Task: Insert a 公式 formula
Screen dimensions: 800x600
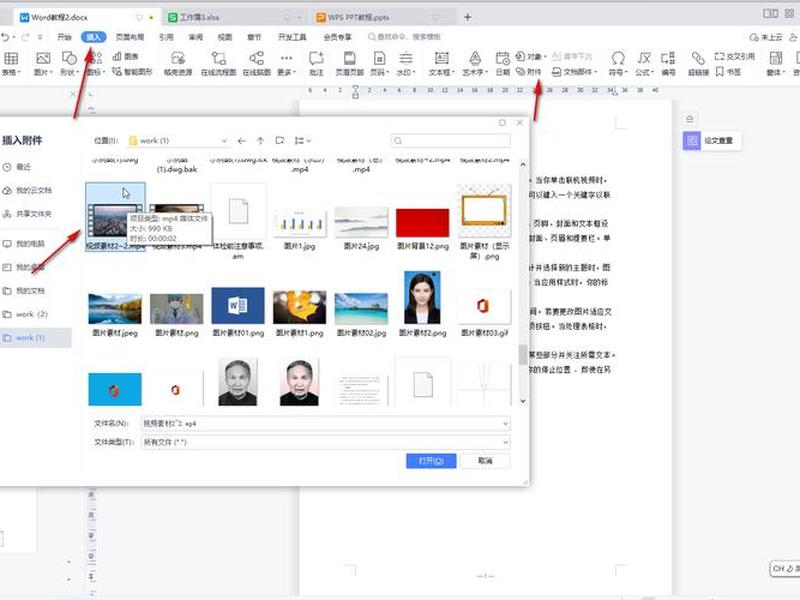Action: [x=644, y=63]
